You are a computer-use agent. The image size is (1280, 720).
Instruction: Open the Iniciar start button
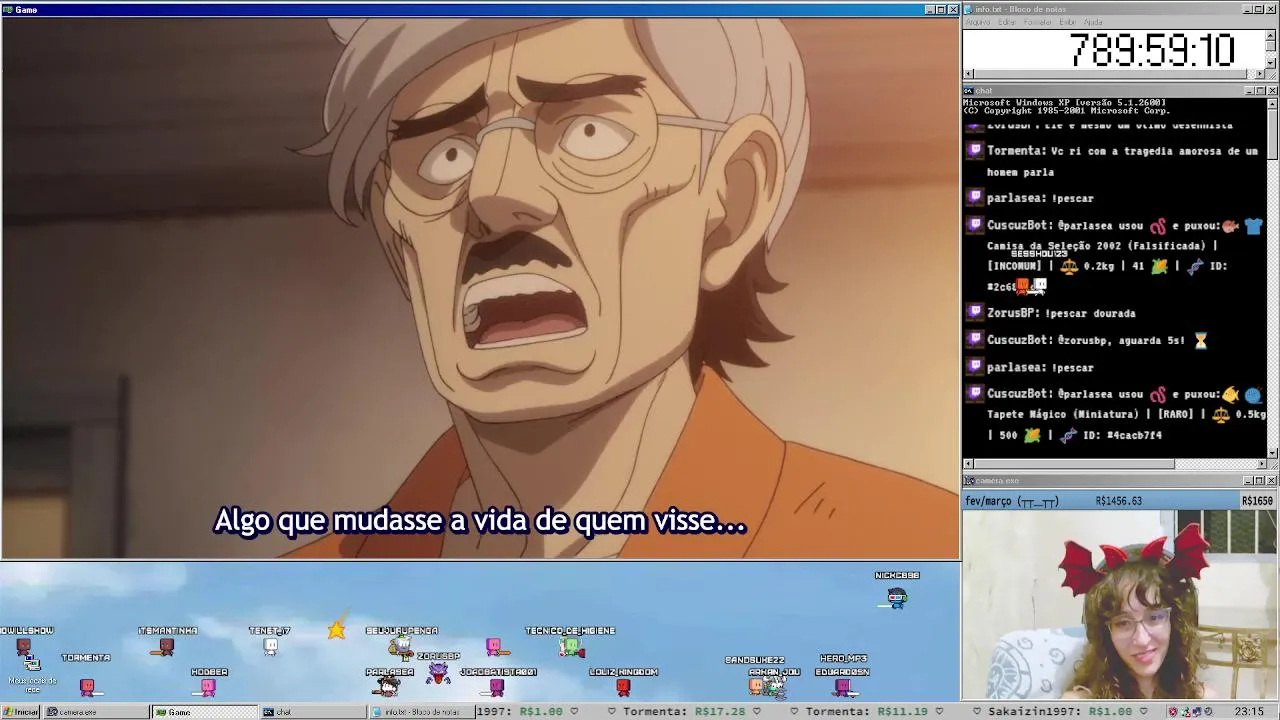[x=20, y=712]
